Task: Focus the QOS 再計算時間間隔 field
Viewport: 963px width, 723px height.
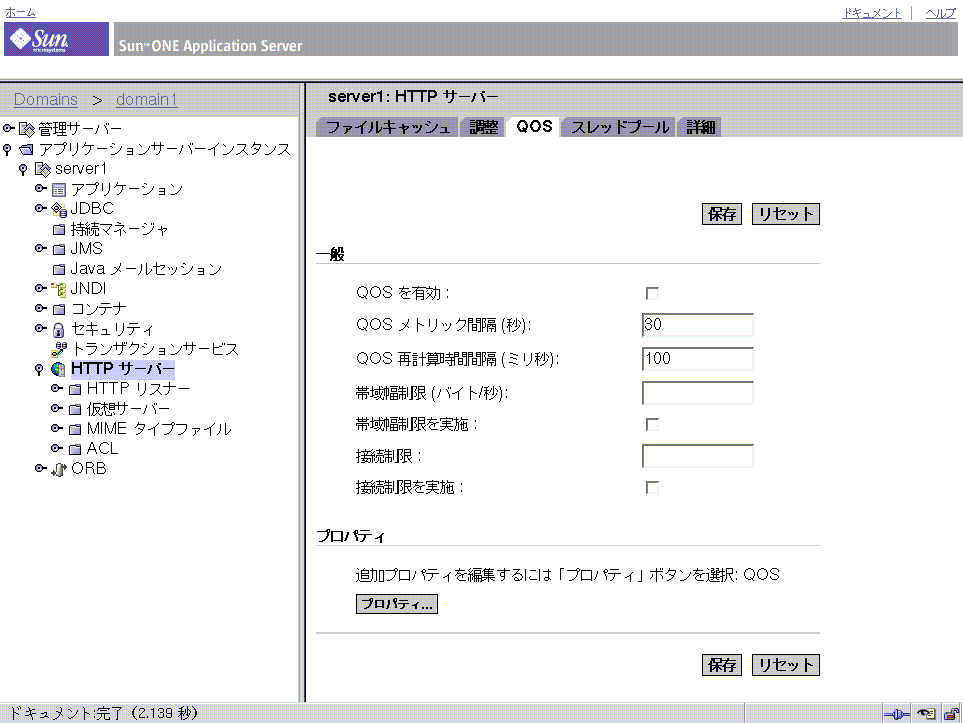Action: (698, 359)
